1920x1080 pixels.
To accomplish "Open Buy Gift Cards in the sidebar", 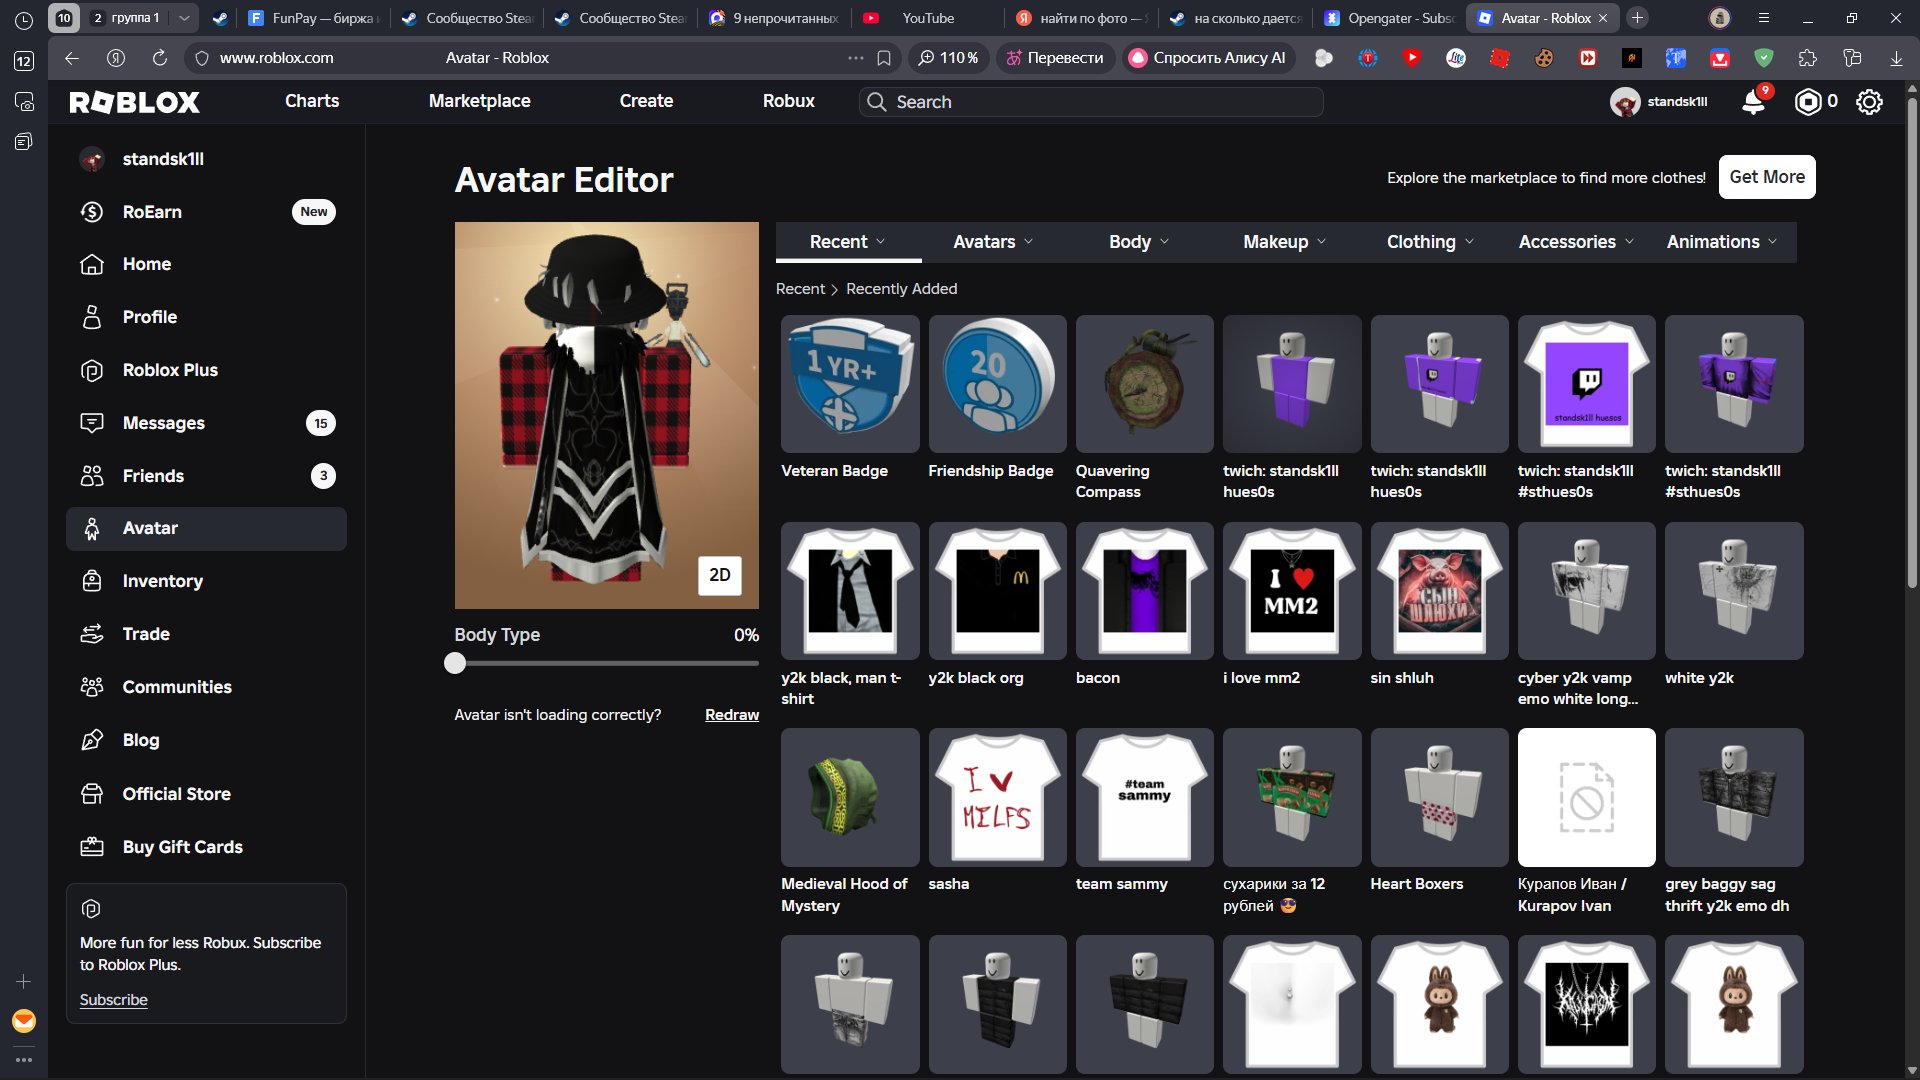I will 206,847.
